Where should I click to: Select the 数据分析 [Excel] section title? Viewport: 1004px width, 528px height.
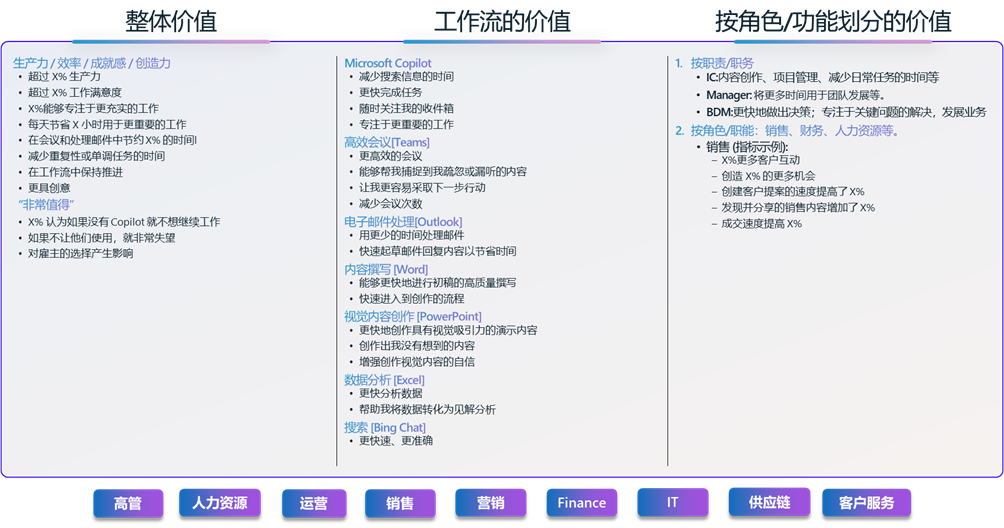click(384, 380)
